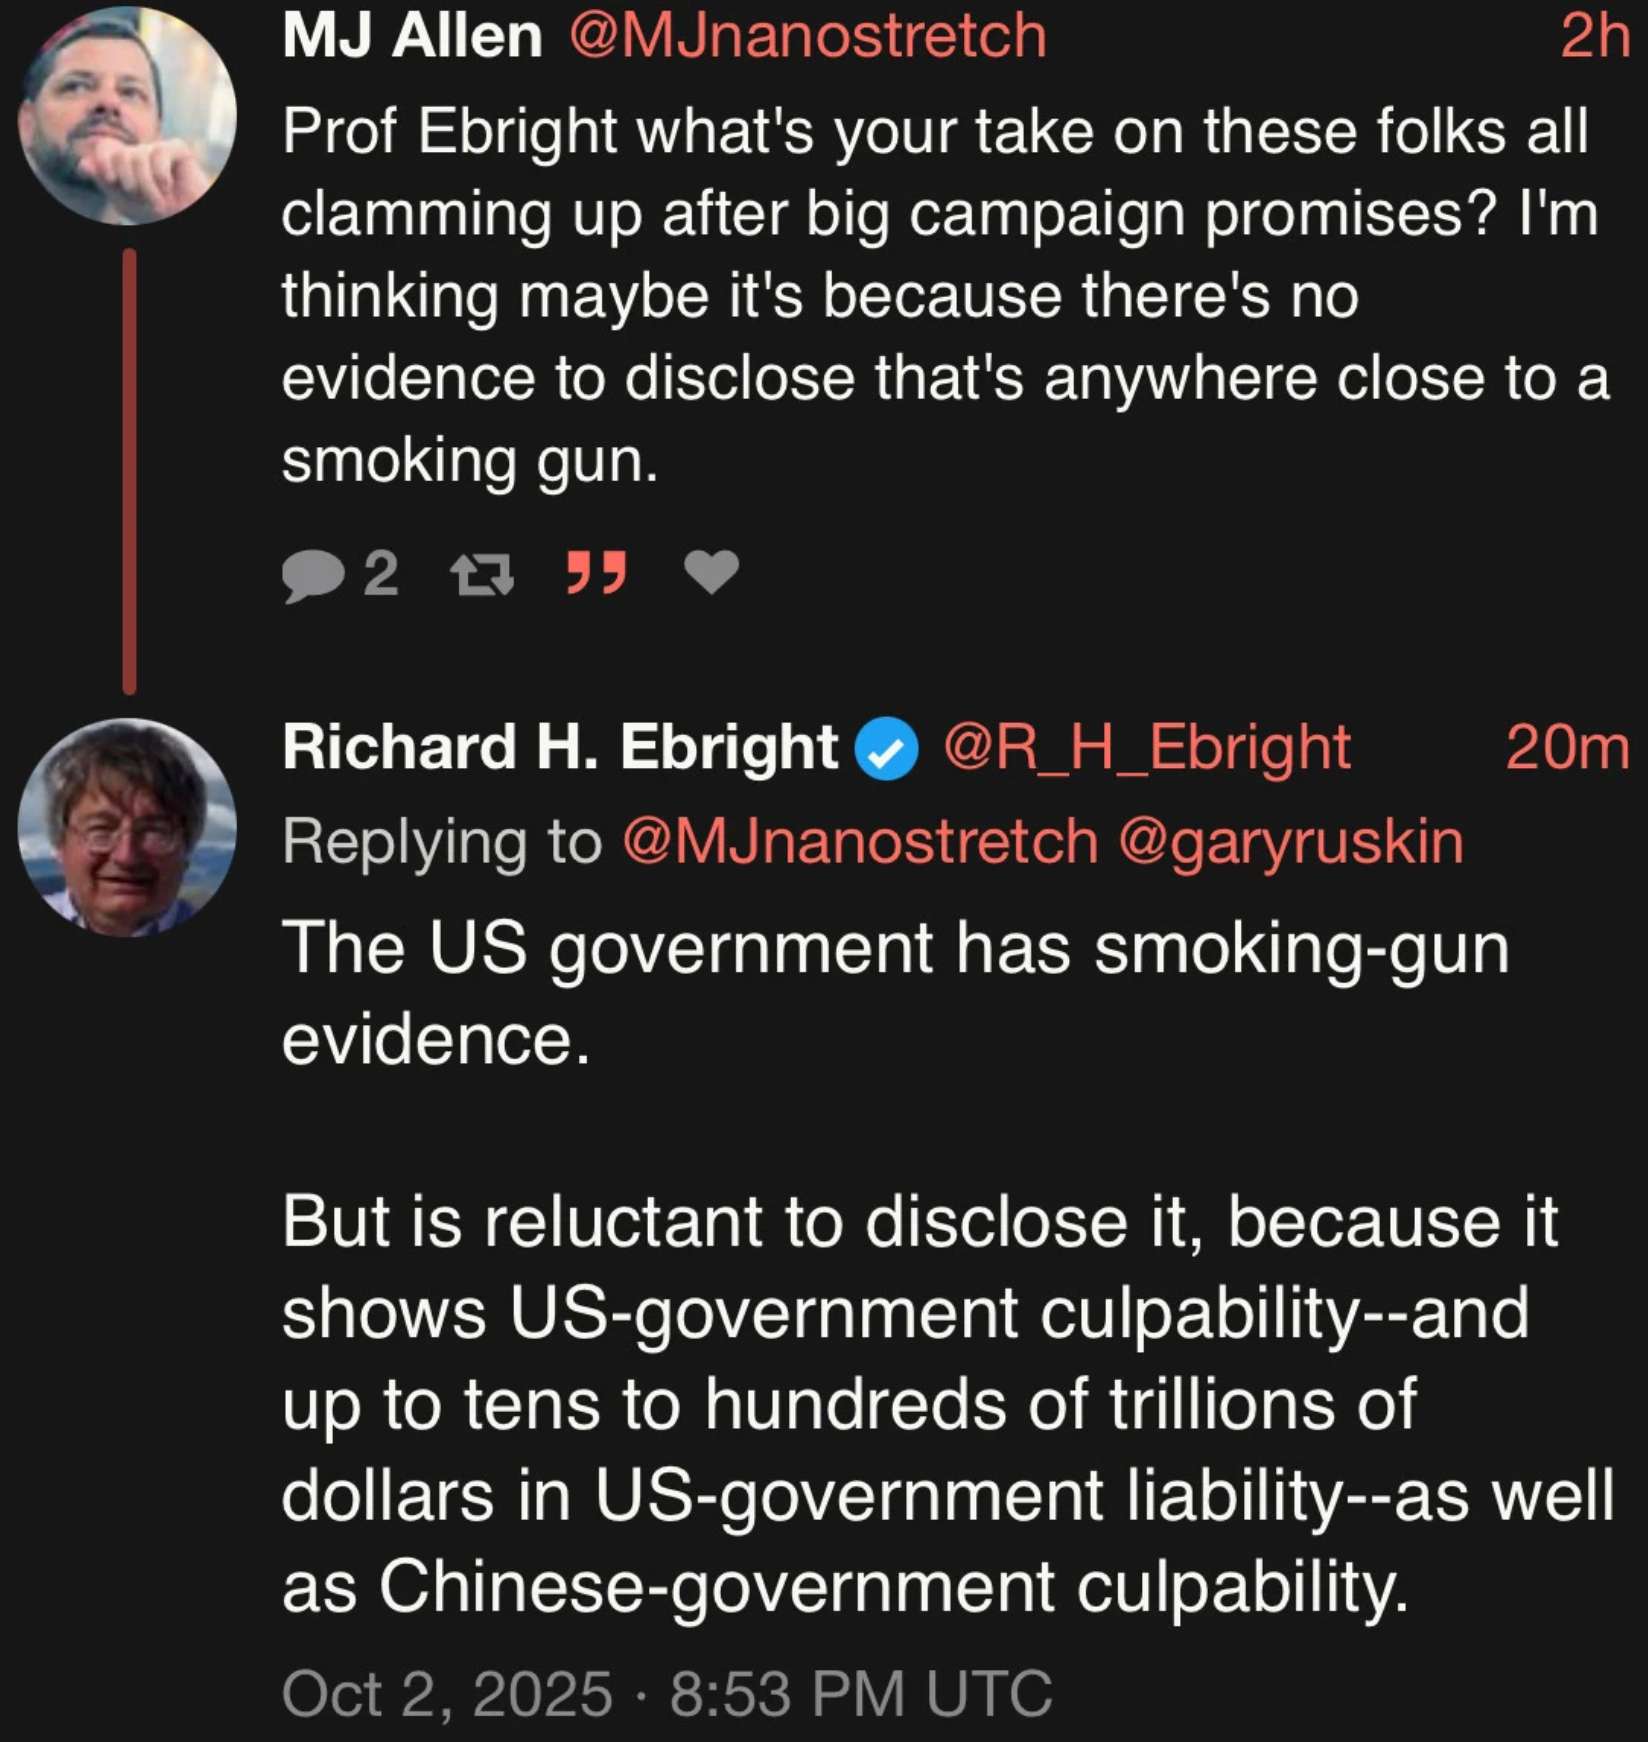Click the red thread line connecting the tweets
Image resolution: width=1648 pixels, height=1742 pixels.
(129, 470)
